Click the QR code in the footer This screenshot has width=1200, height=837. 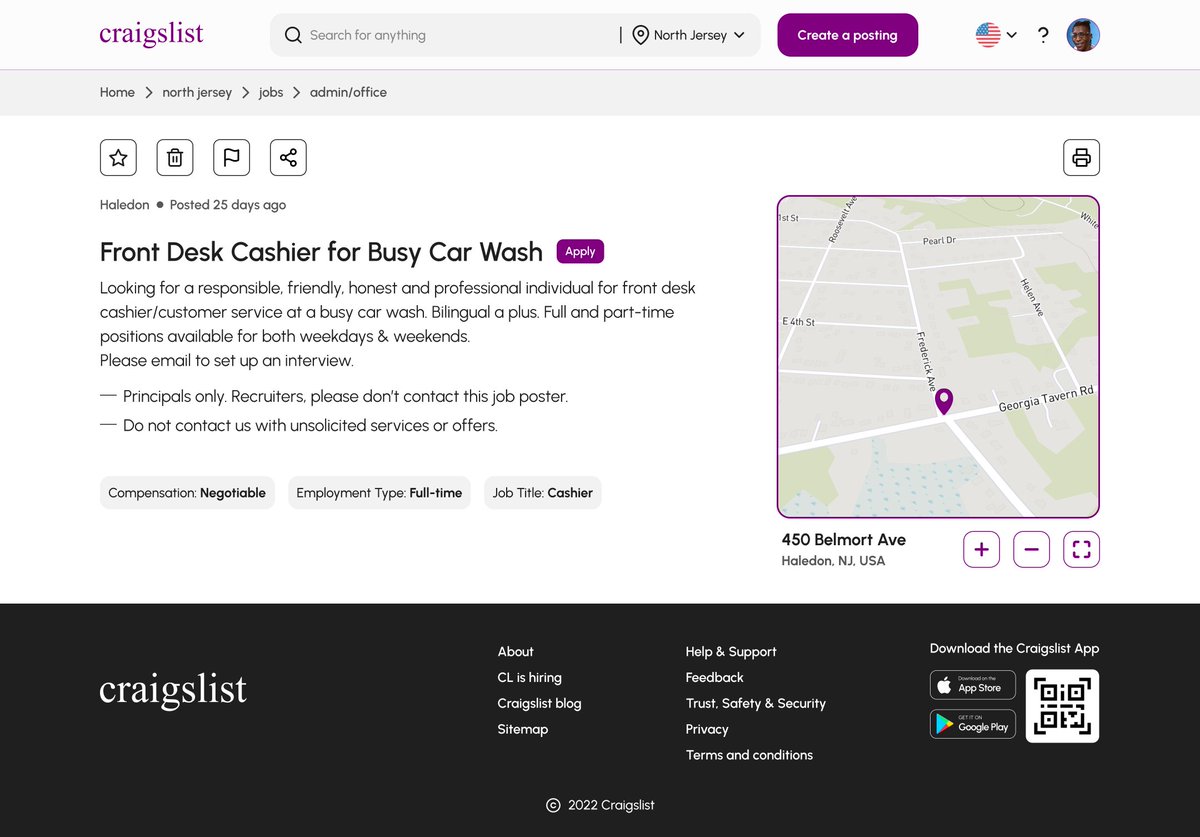click(x=1062, y=706)
